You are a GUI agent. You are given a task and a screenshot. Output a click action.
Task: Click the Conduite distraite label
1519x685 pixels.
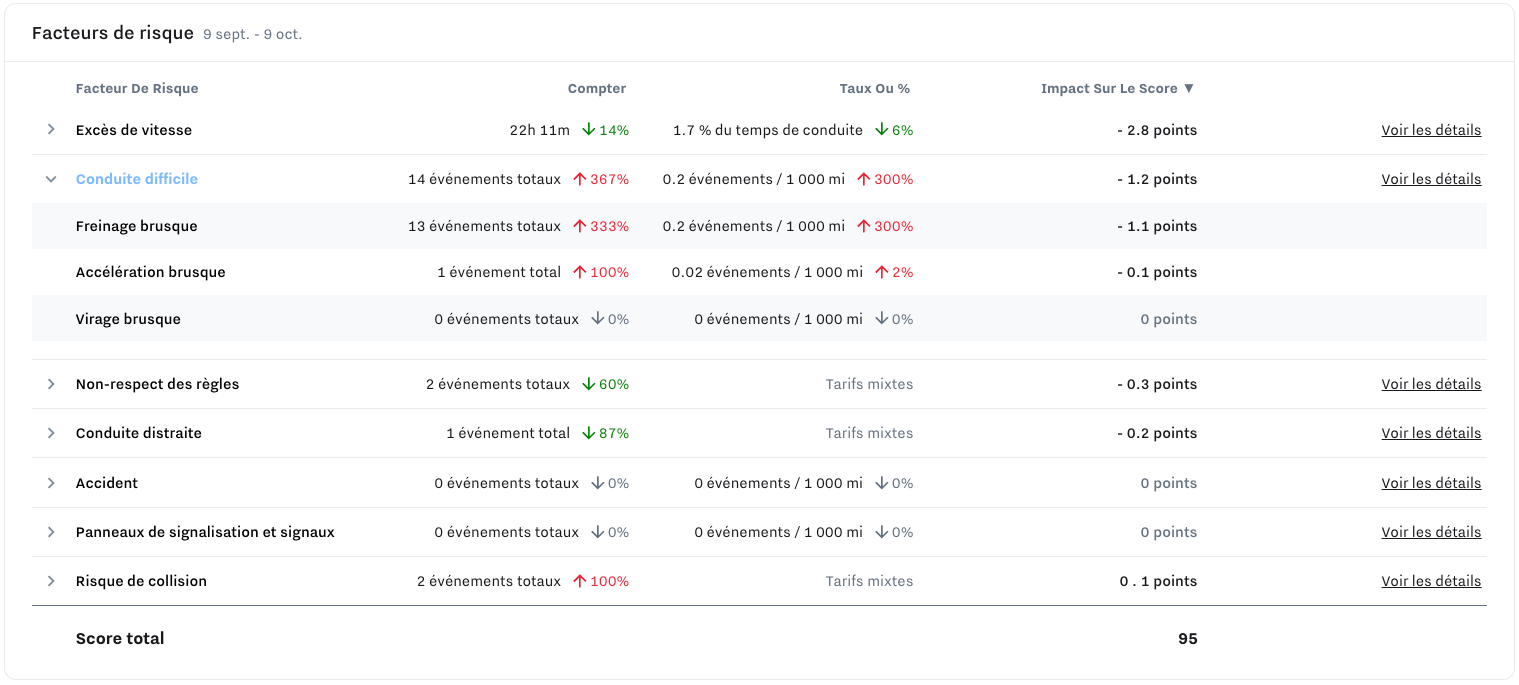pos(139,433)
